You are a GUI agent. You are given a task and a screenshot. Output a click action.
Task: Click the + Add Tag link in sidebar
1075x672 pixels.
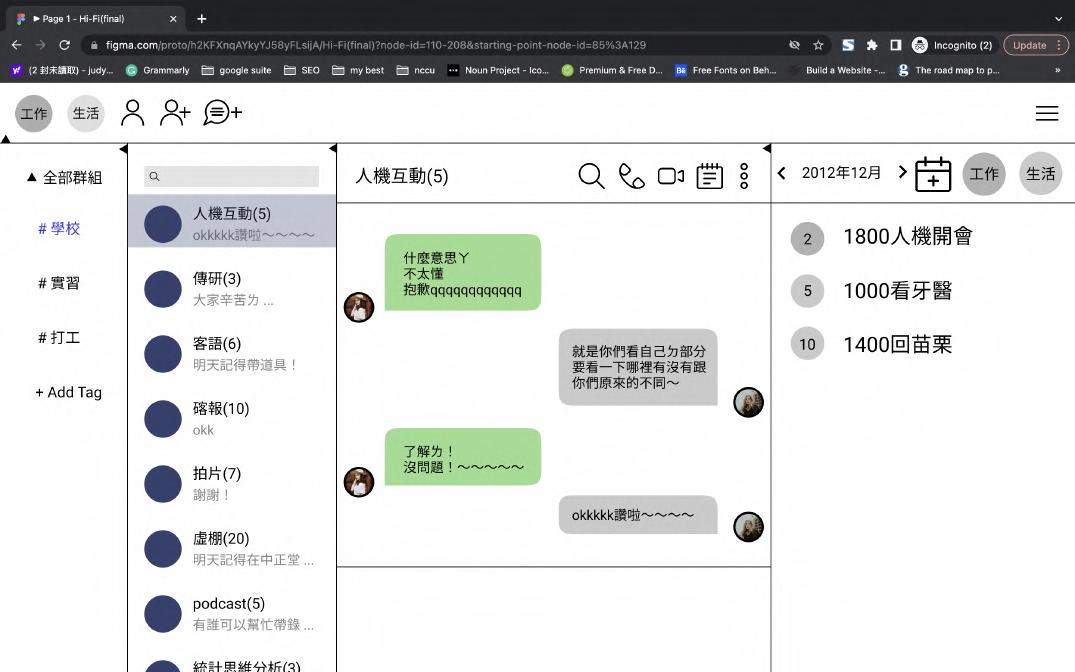click(x=66, y=392)
